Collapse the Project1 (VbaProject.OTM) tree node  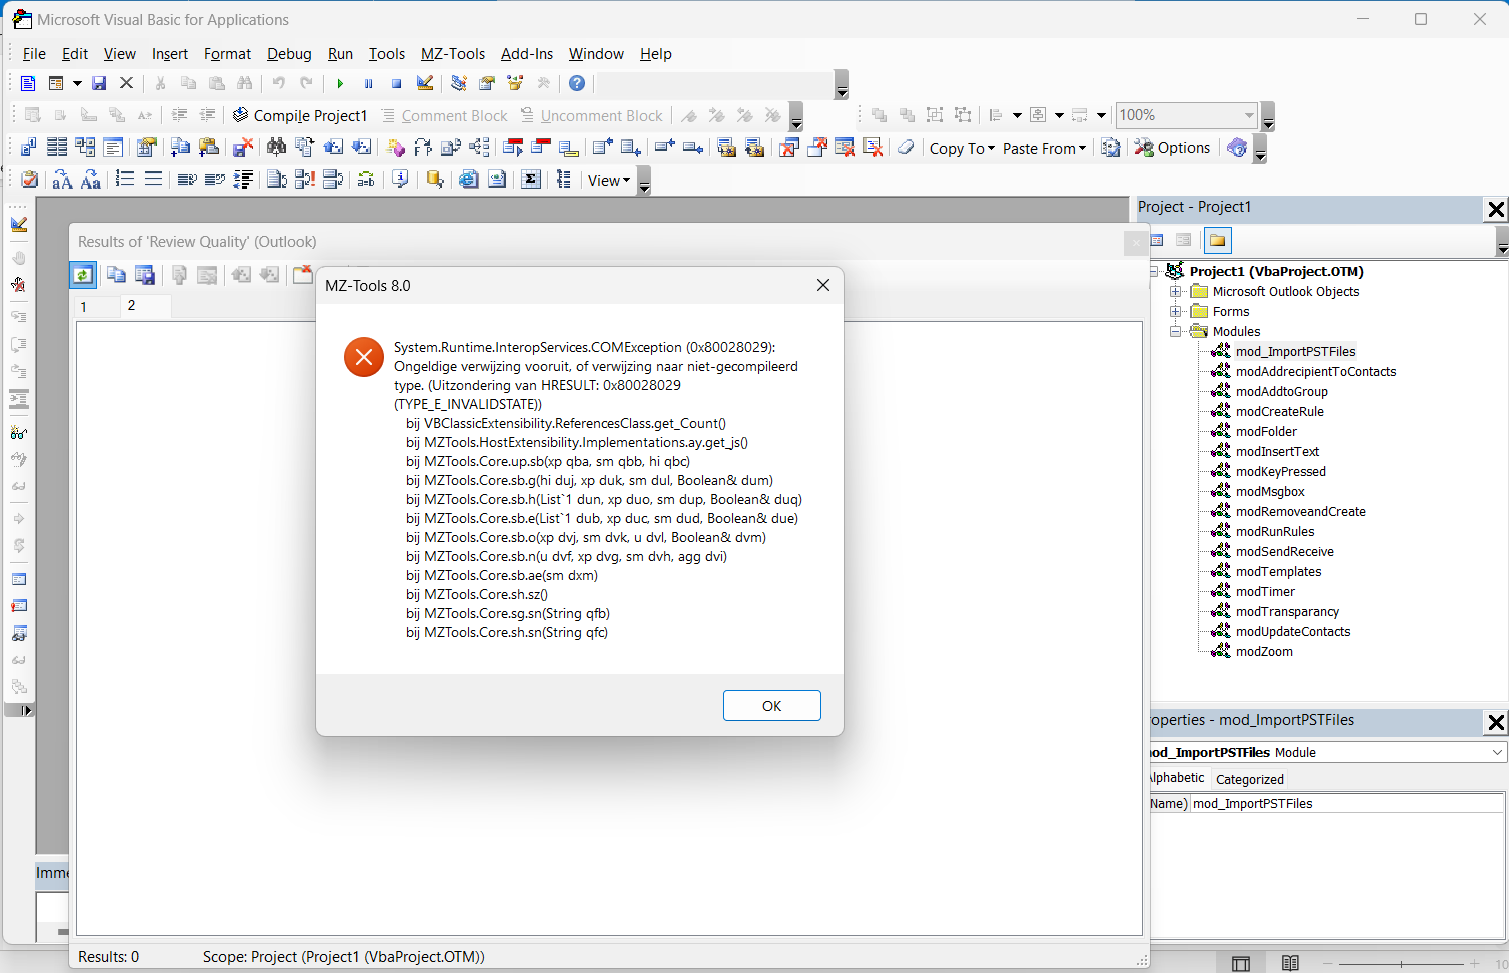(1154, 271)
